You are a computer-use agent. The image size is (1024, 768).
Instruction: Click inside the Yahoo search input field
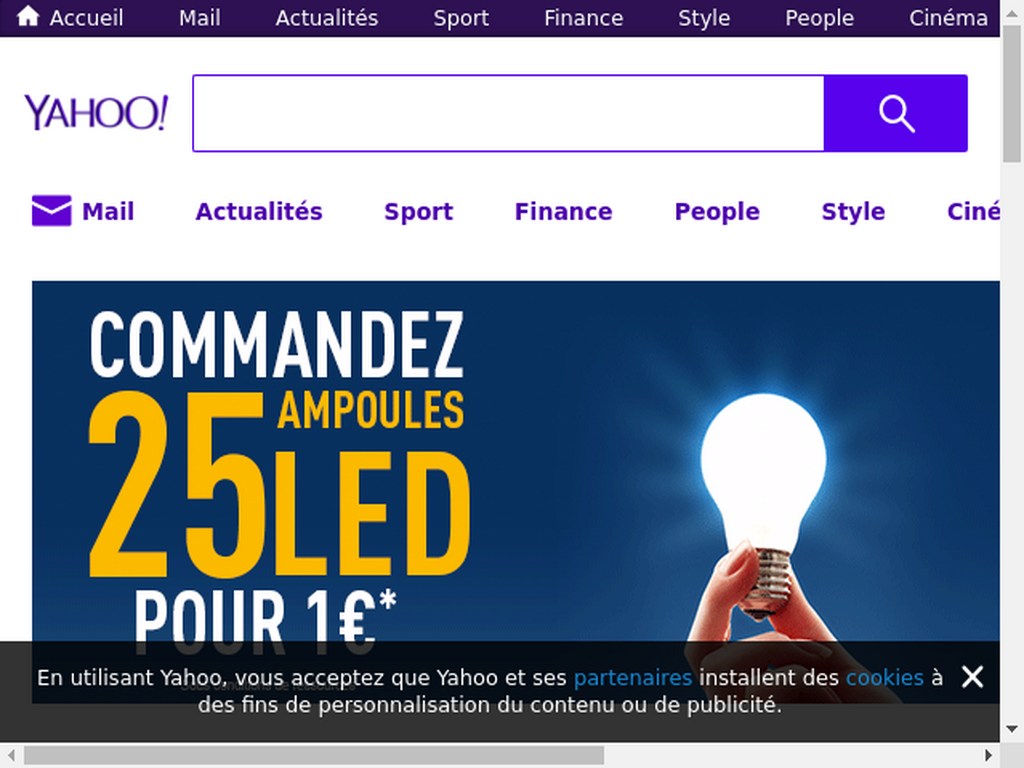point(509,114)
